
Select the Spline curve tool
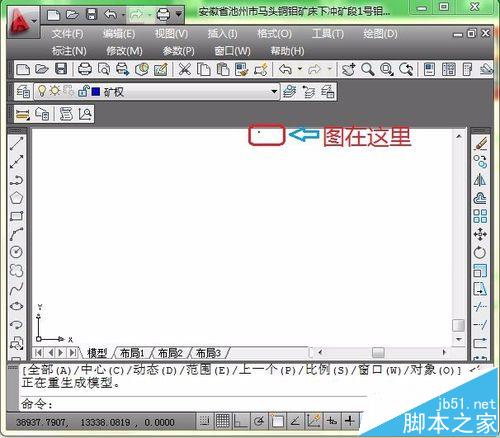click(17, 289)
